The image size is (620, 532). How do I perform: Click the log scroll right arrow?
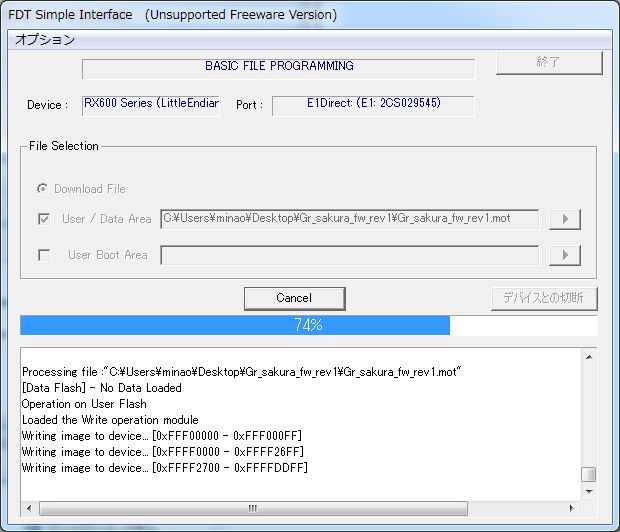click(572, 508)
